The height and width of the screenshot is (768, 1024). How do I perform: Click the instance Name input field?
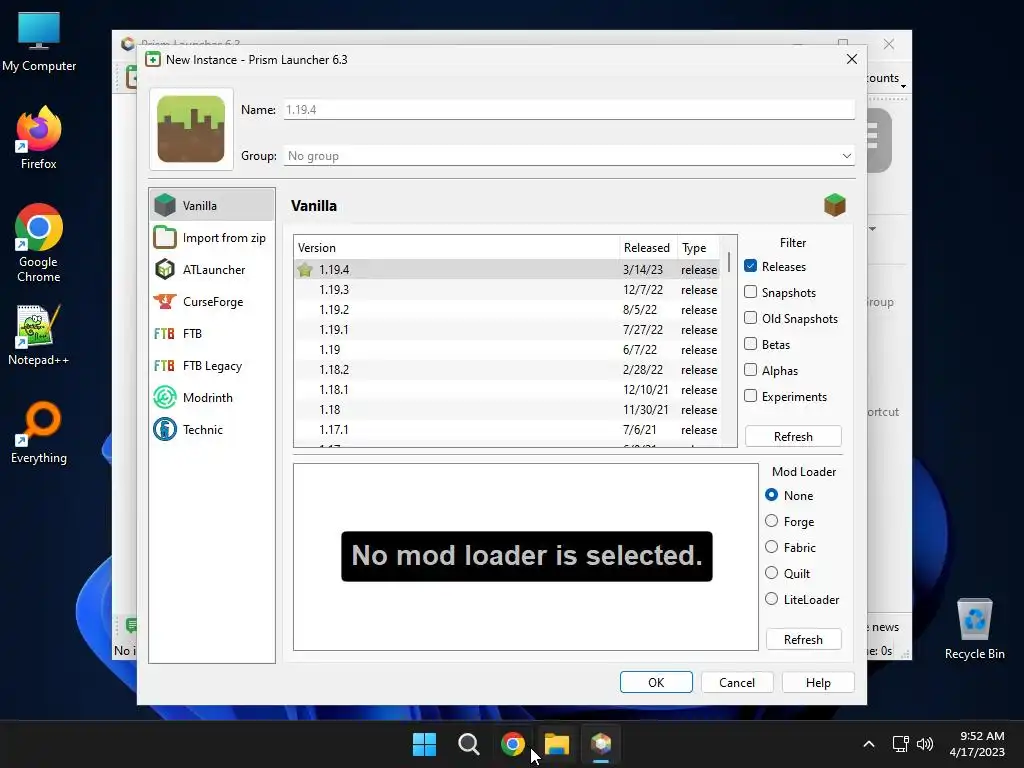[569, 110]
